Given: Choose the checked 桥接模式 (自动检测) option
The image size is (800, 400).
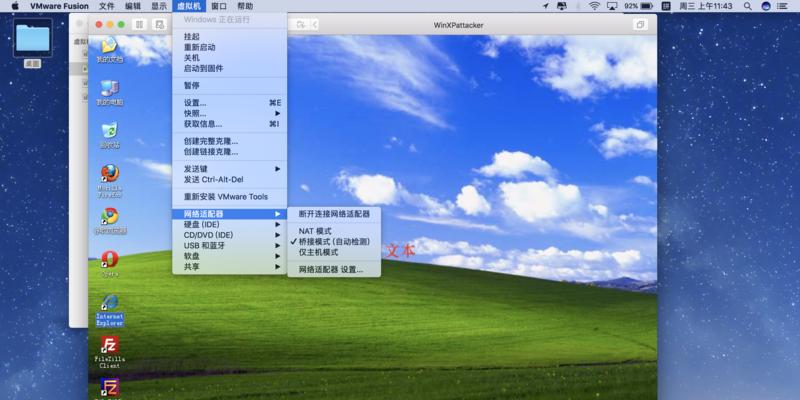Looking at the screenshot, I should (333, 242).
